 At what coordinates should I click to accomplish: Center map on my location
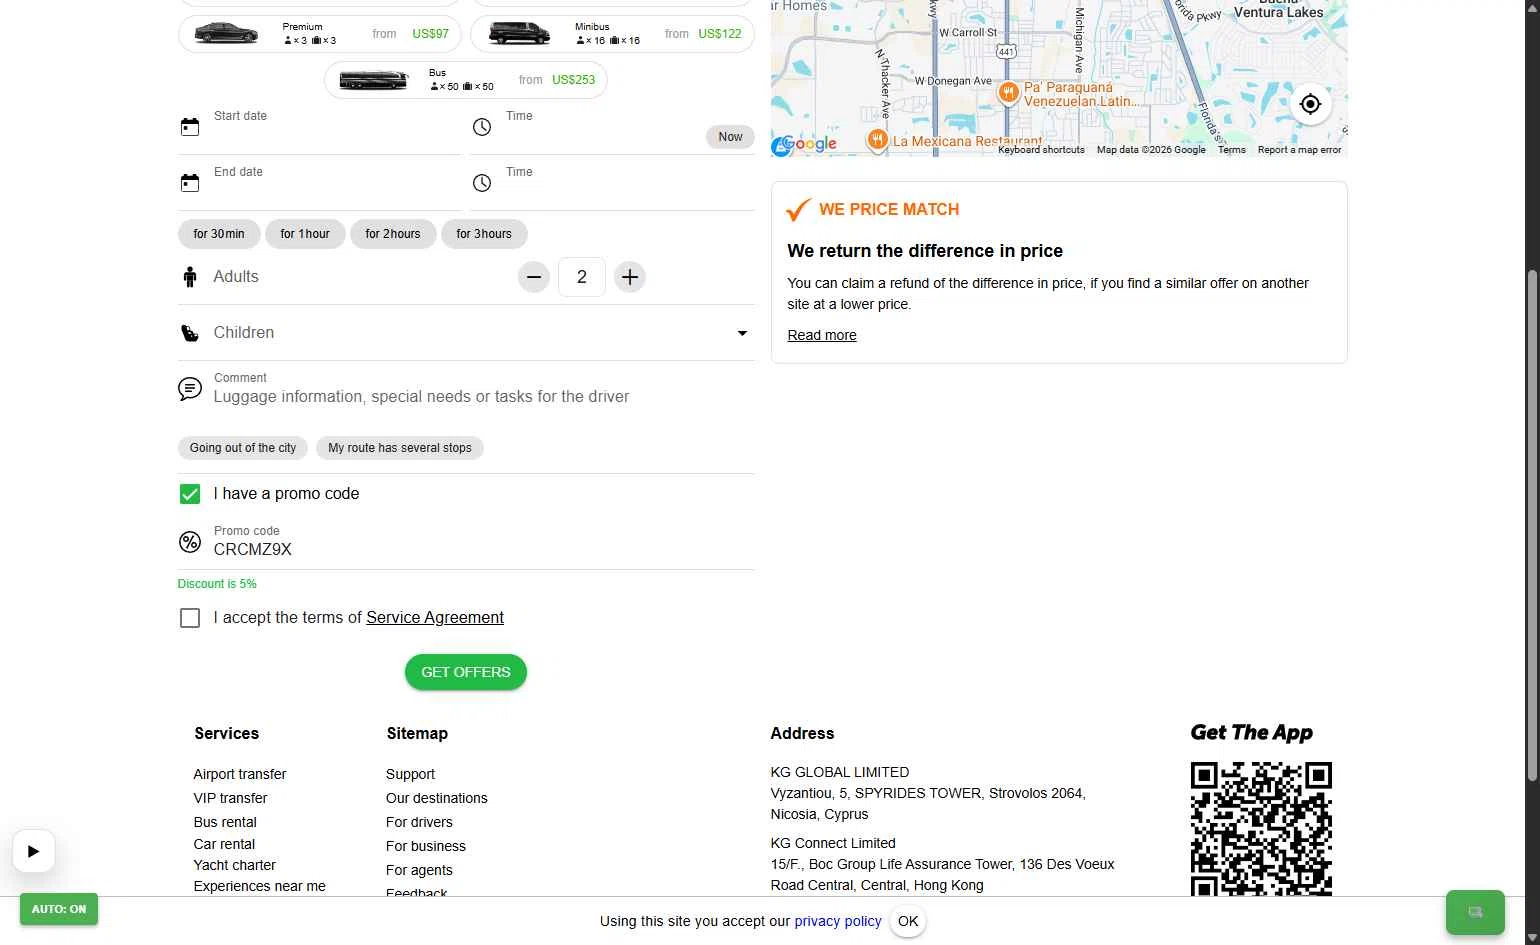1310,104
